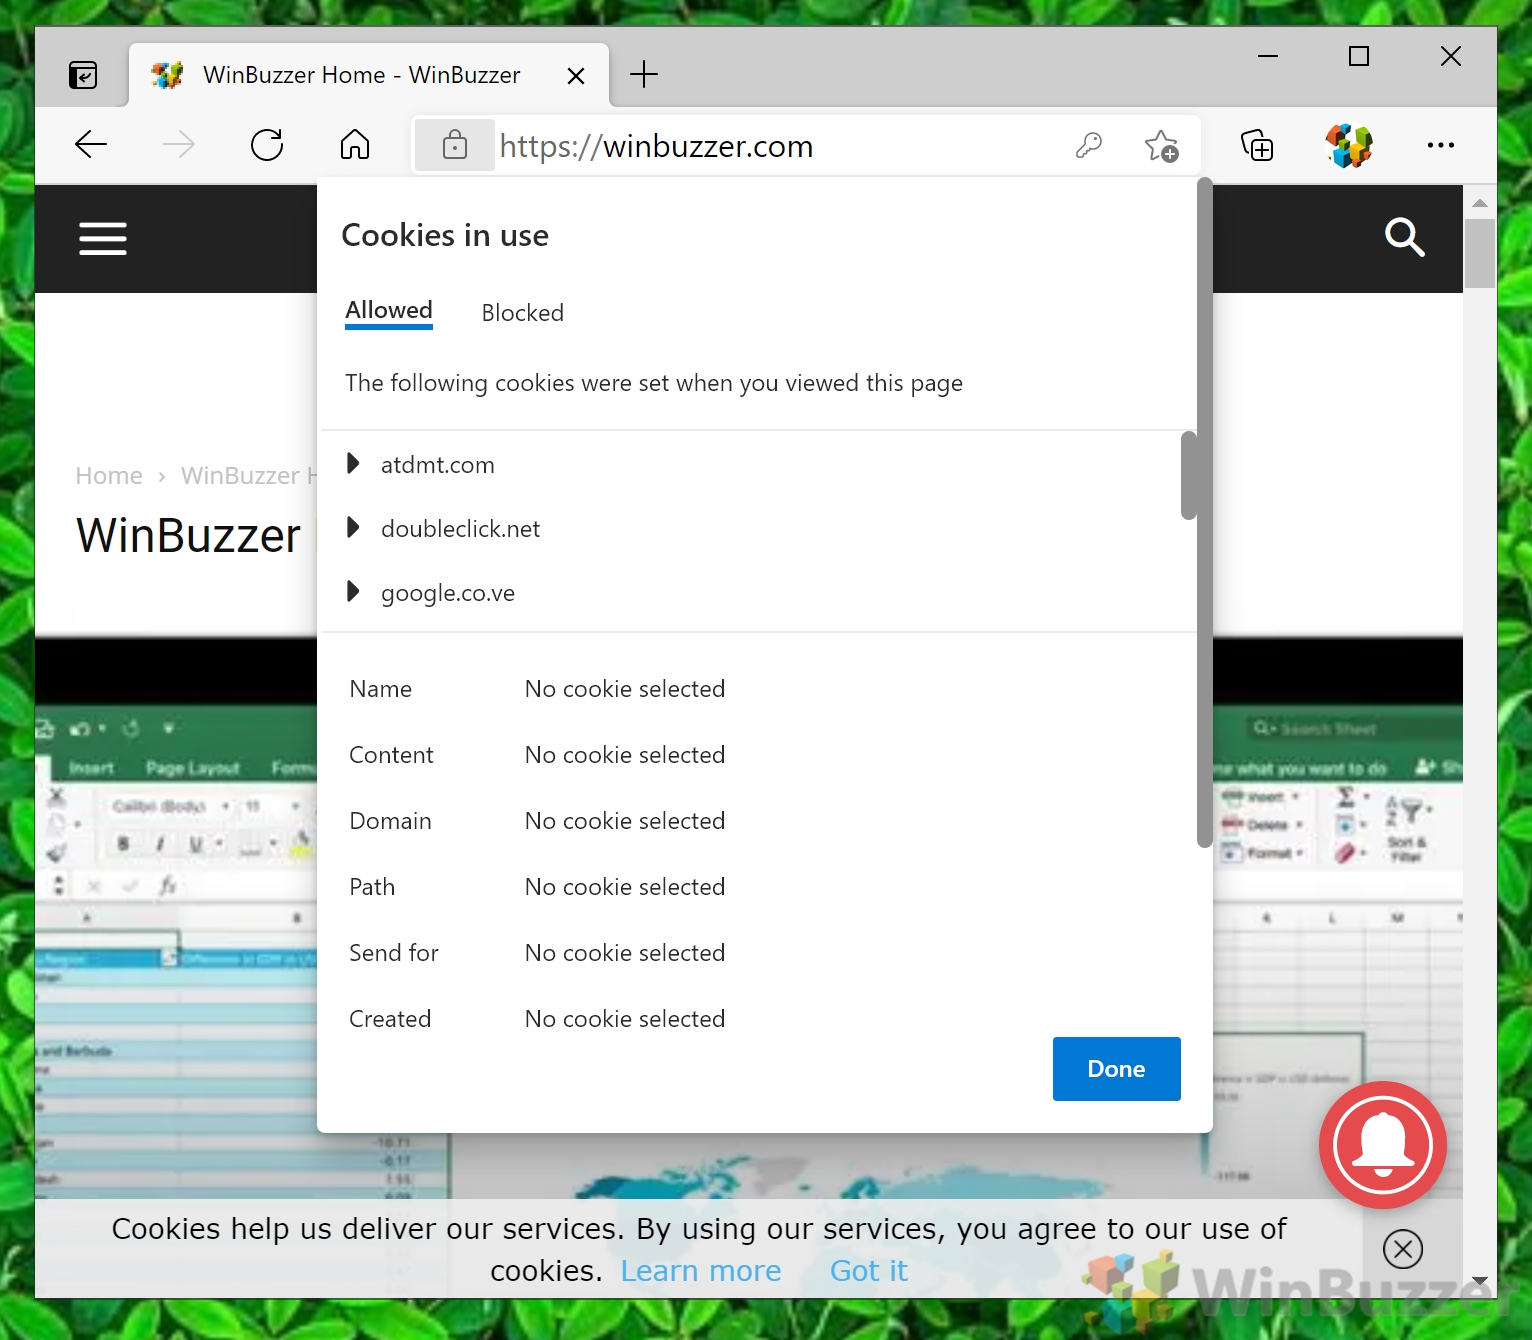The image size is (1532, 1340).
Task: Click the page vertical scrollbar thumb
Action: 1480,254
